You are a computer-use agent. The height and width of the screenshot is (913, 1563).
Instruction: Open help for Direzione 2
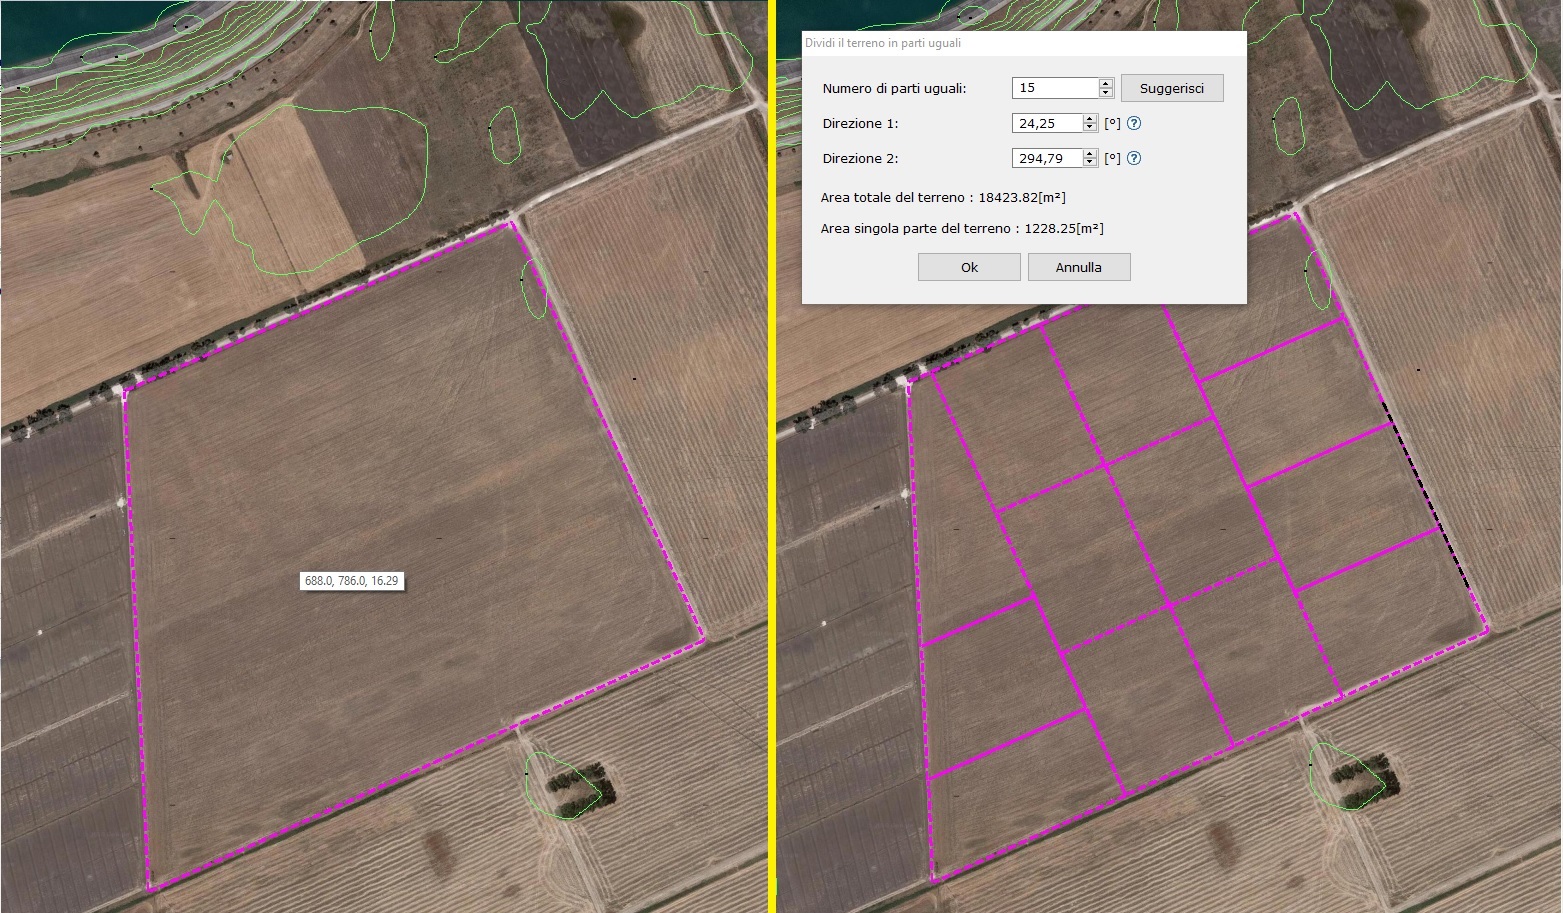click(x=1134, y=159)
